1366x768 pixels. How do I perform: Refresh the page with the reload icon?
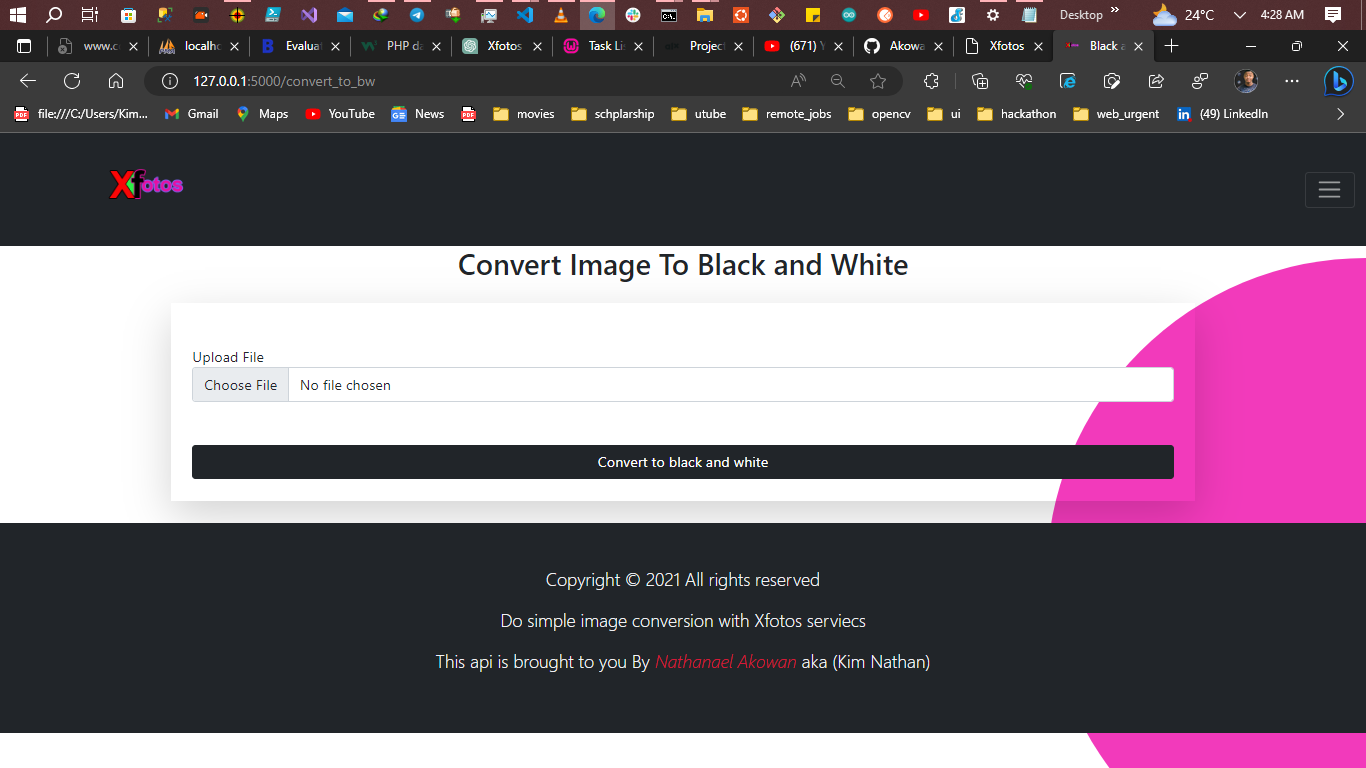[x=72, y=81]
